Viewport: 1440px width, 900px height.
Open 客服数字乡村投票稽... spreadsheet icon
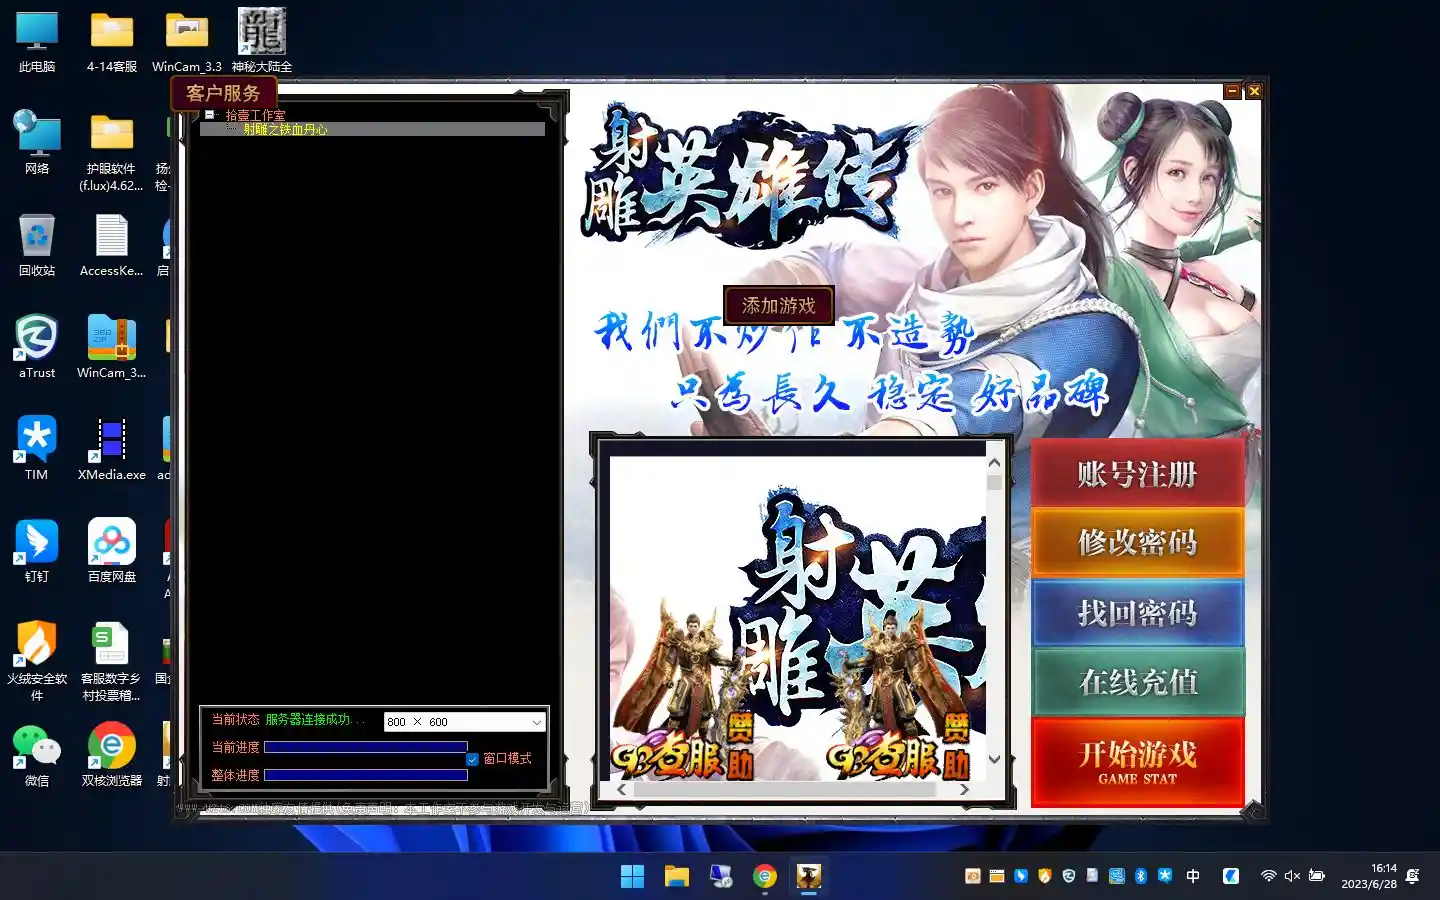coord(112,660)
